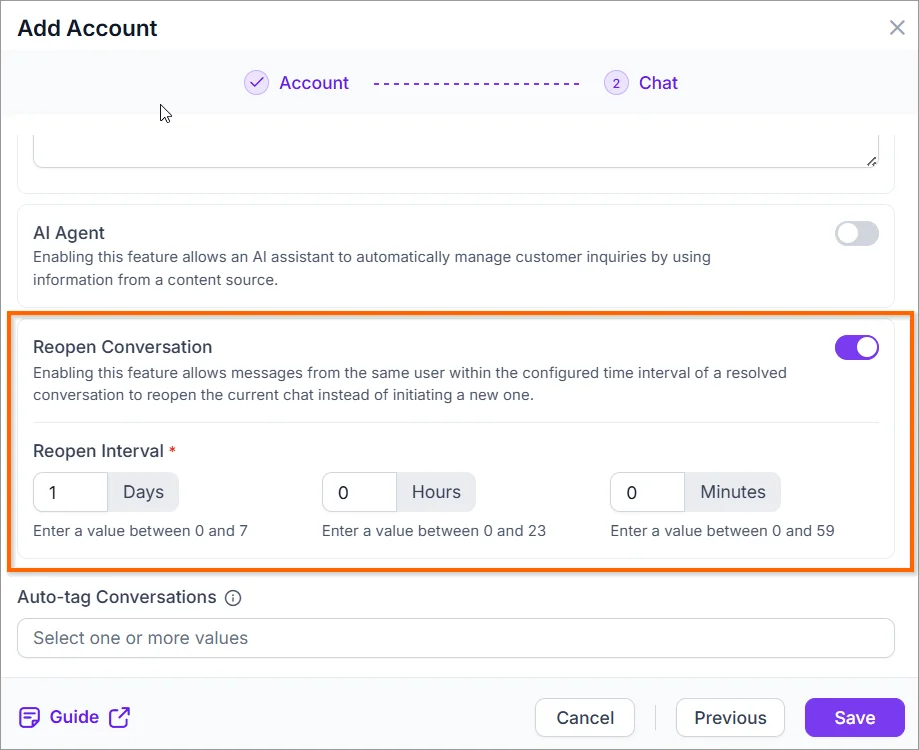
Task: Go back with the Previous button
Action: (730, 717)
